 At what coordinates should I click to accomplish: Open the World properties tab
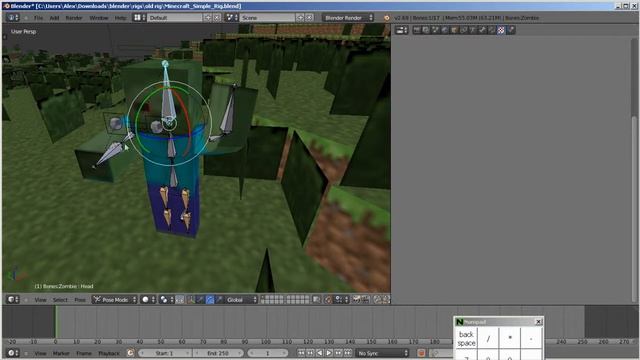(x=444, y=30)
